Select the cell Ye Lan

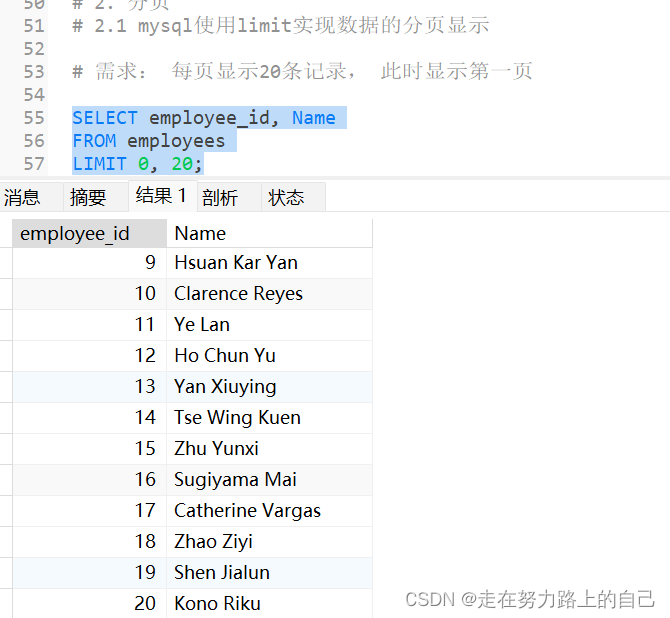pyautogui.click(x=270, y=325)
